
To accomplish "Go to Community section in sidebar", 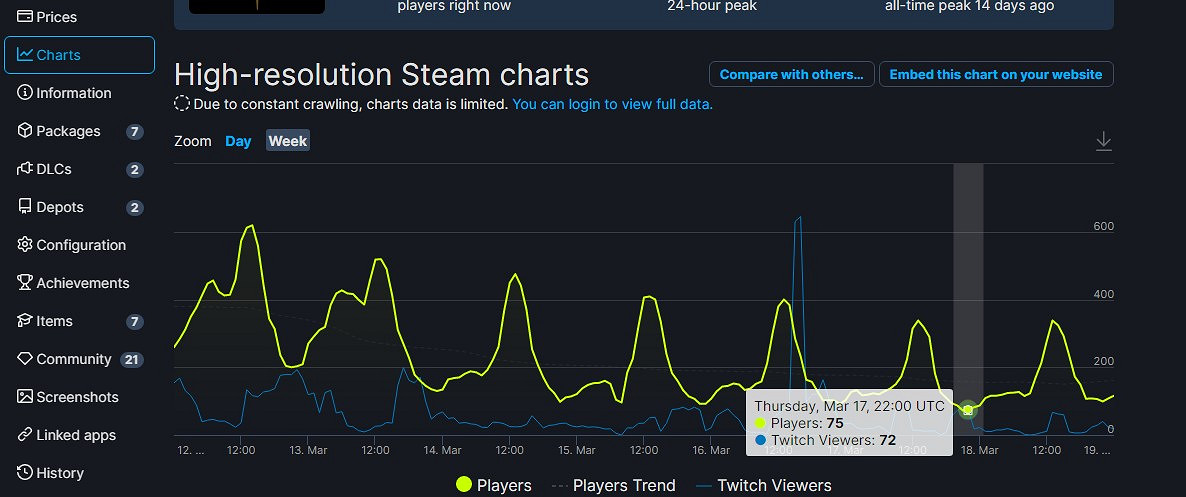I will click(73, 359).
